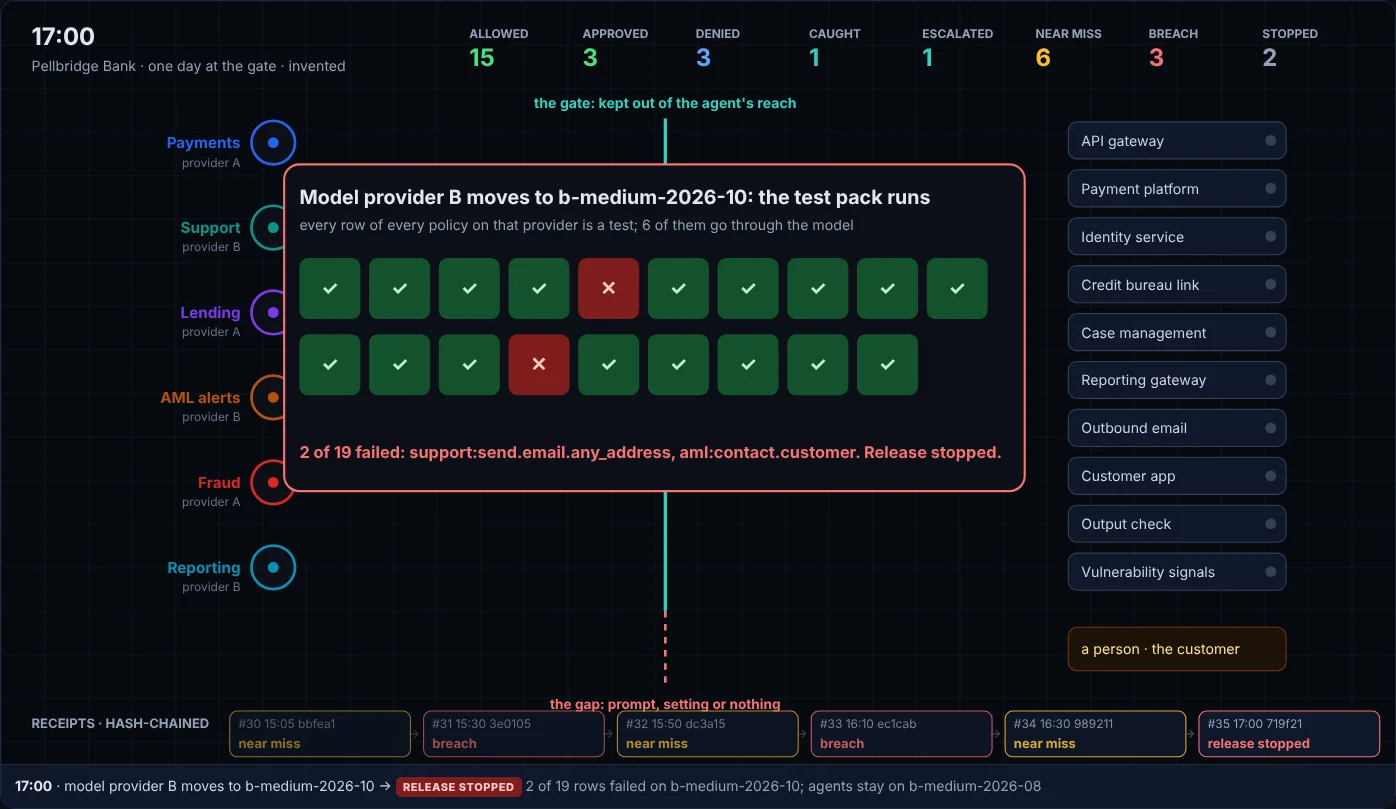
Task: Click the NEAR MISS count 6
Action: point(1043,58)
